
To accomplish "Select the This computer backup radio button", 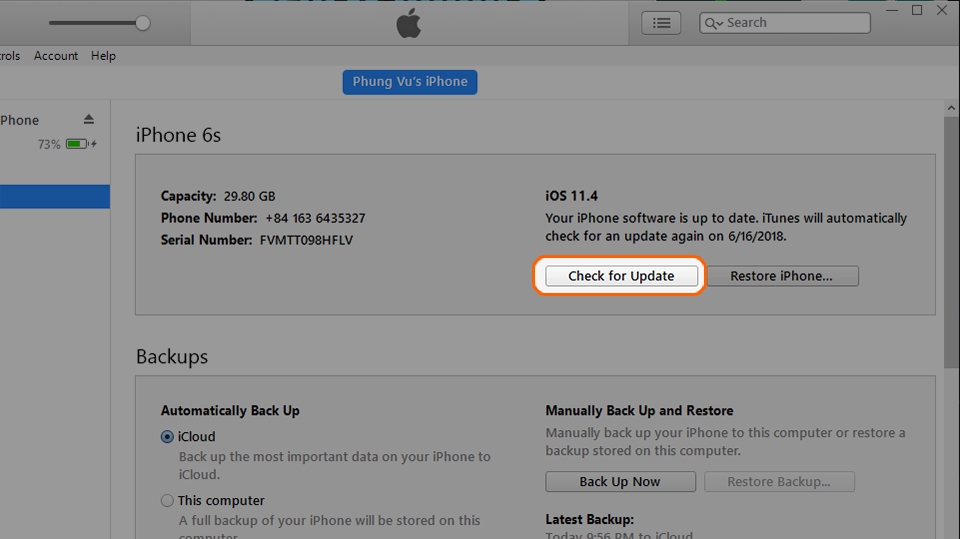I will (167, 500).
